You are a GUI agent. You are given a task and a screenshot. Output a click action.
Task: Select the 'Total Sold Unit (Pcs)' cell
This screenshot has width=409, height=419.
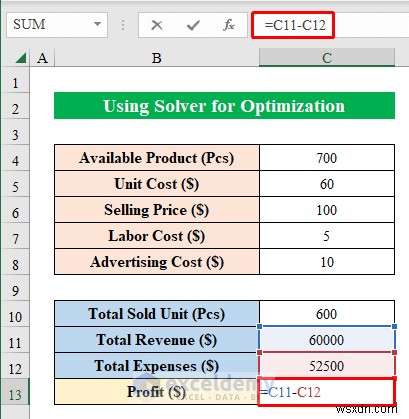point(157,314)
